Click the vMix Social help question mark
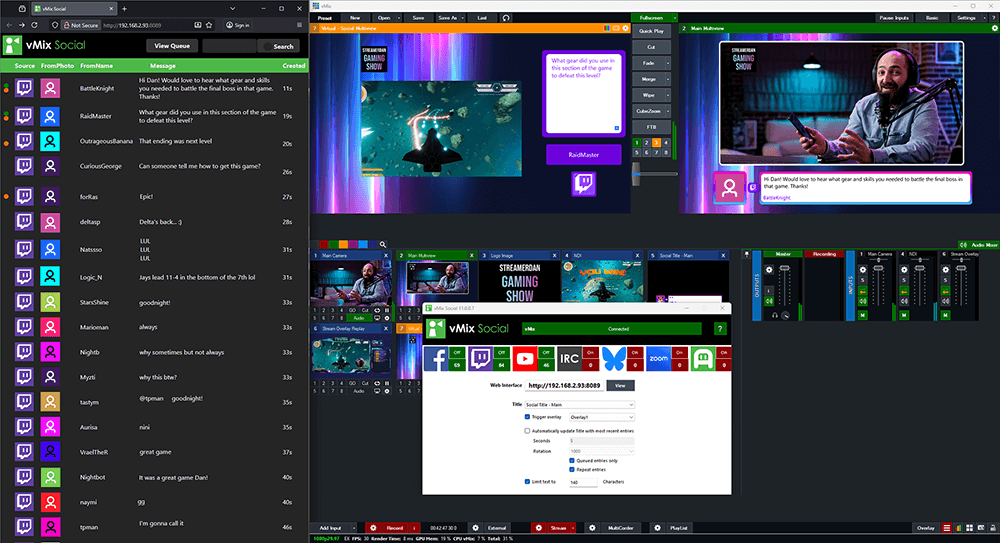Viewport: 1000px width, 543px height. coord(719,328)
